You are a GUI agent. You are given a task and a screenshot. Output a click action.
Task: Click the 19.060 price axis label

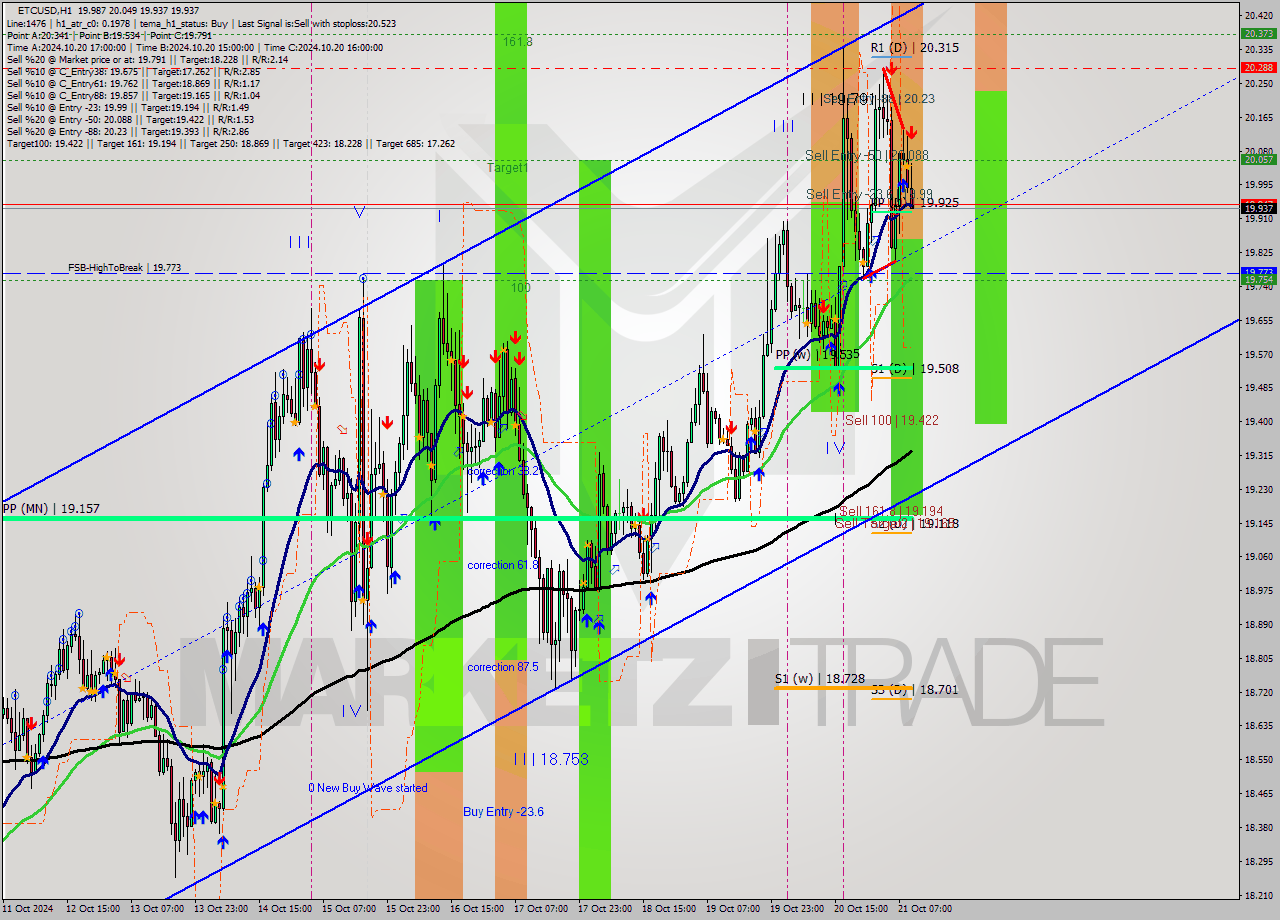pyautogui.click(x=1259, y=556)
